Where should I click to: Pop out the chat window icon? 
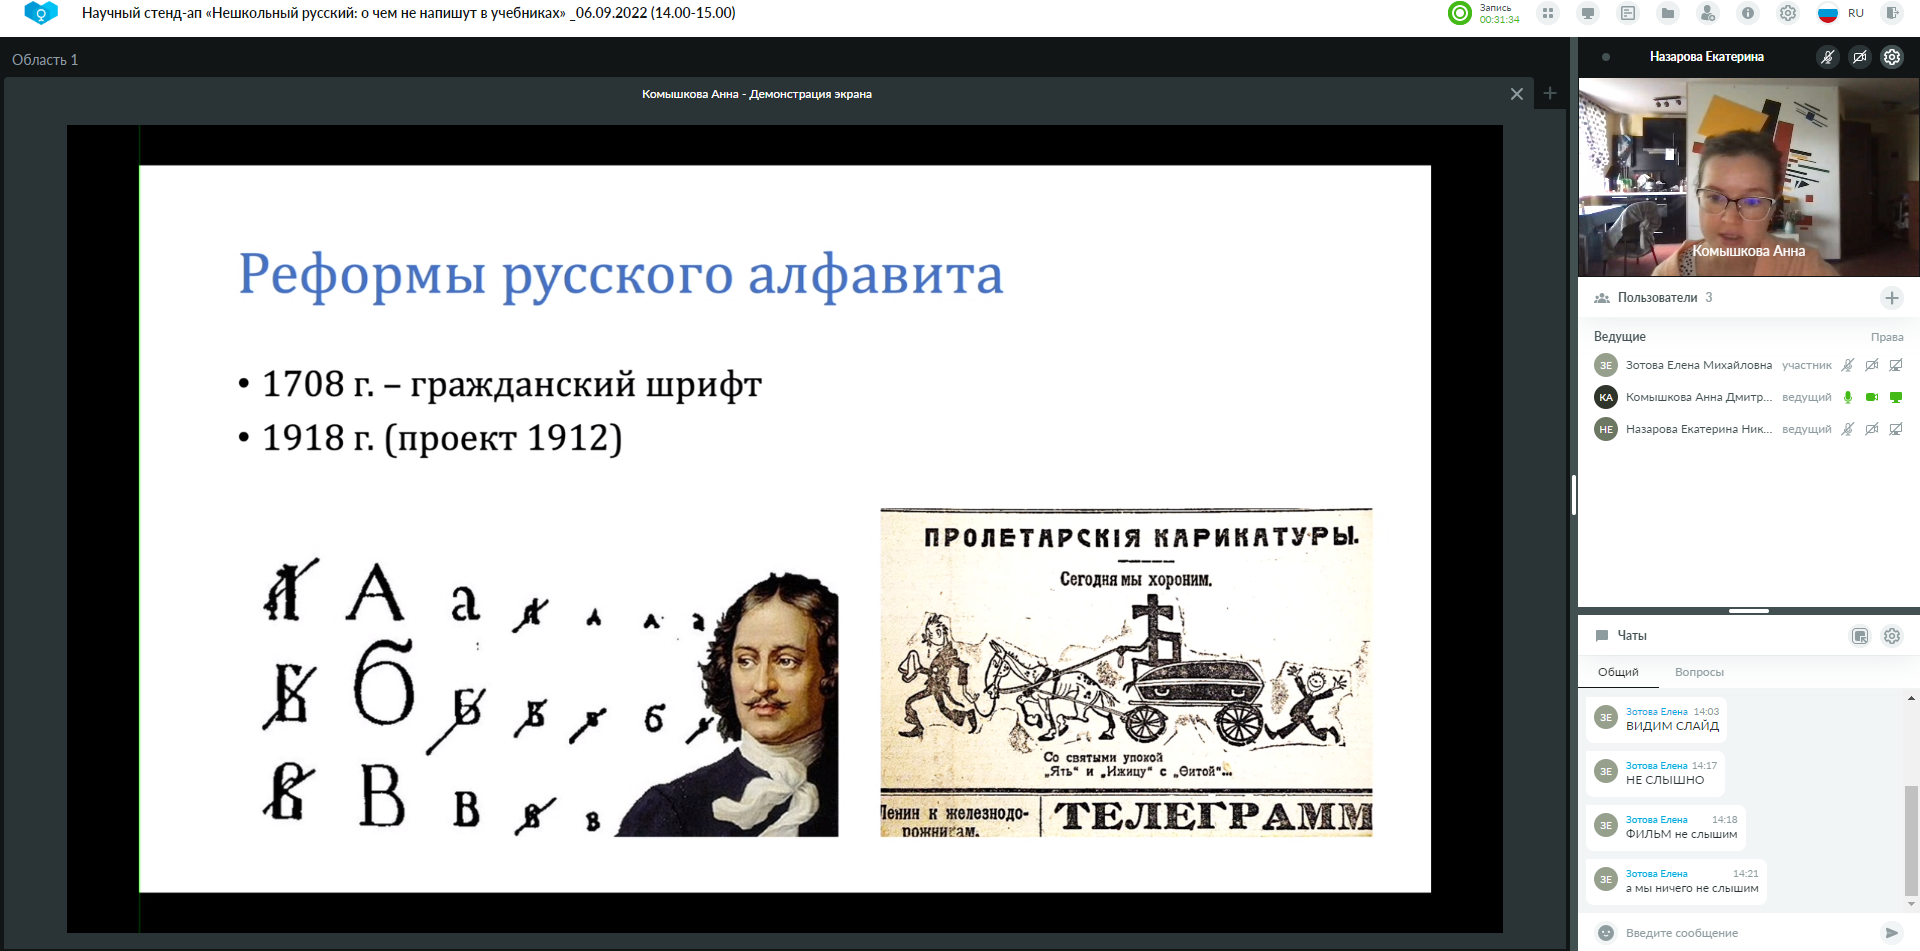click(1860, 636)
